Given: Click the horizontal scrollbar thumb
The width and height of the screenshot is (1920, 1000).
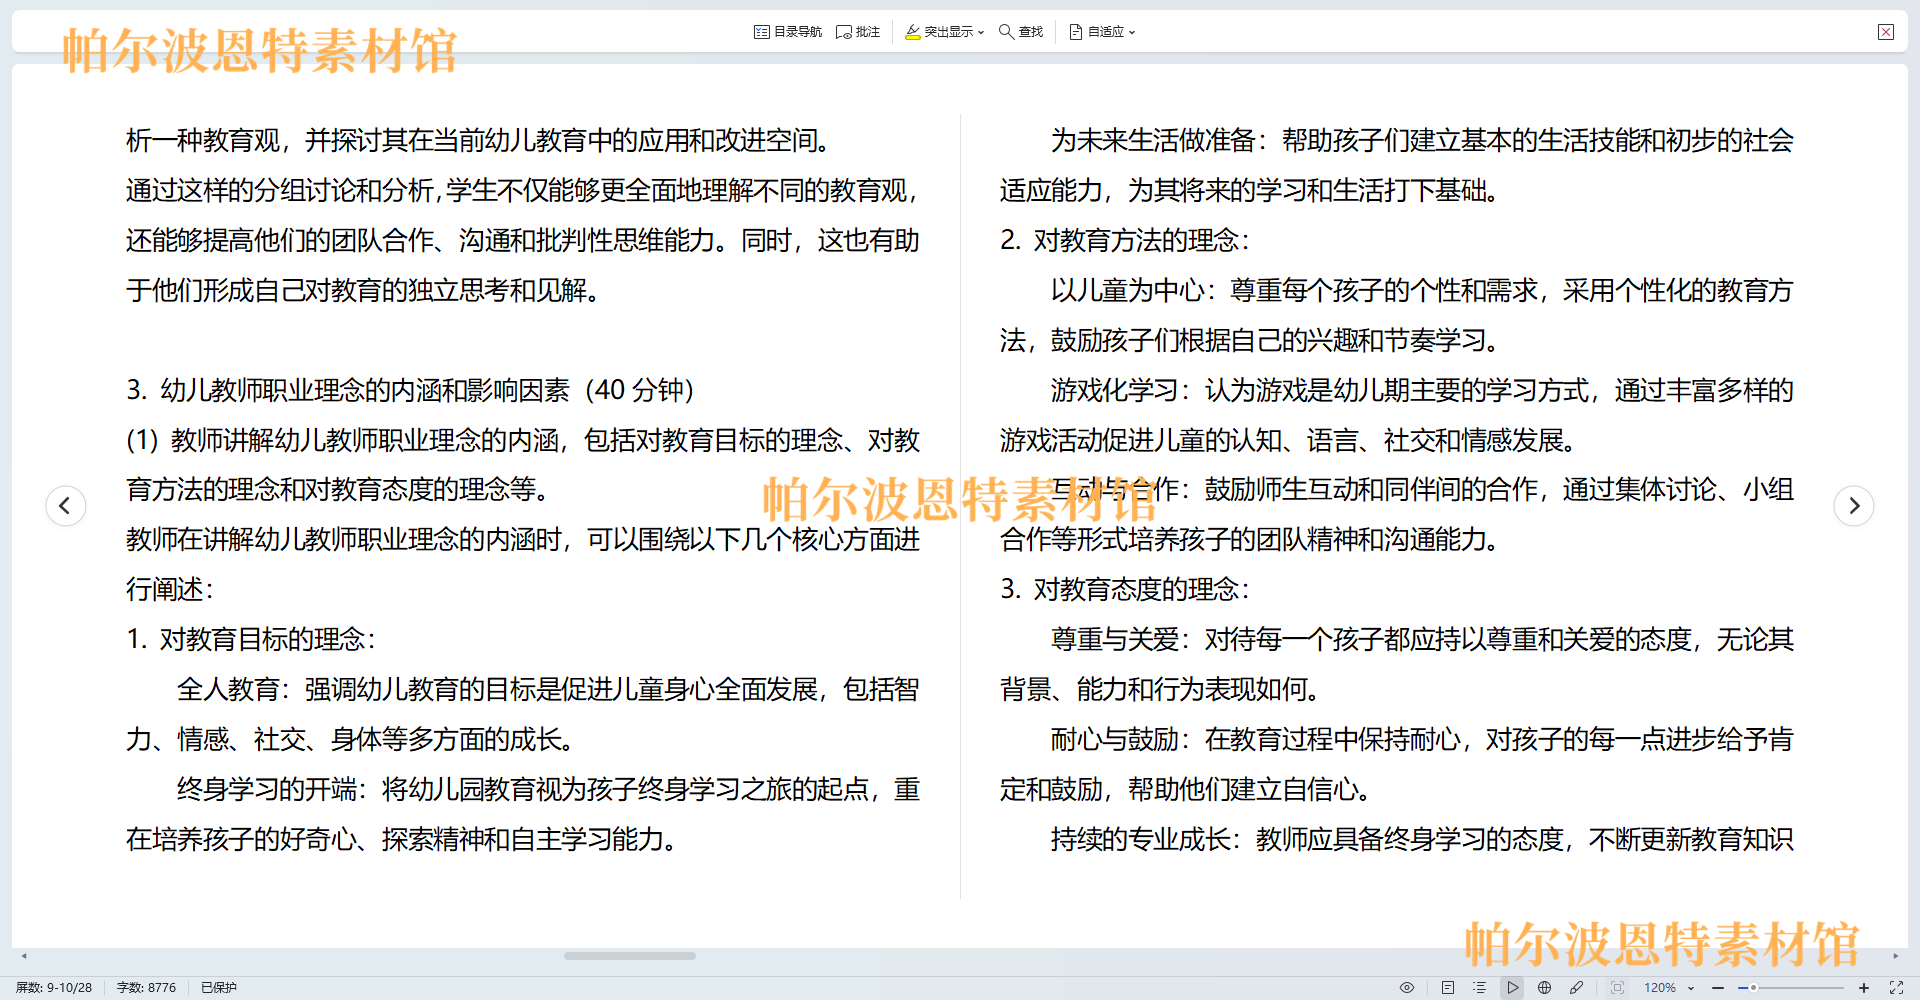Looking at the screenshot, I should 630,956.
